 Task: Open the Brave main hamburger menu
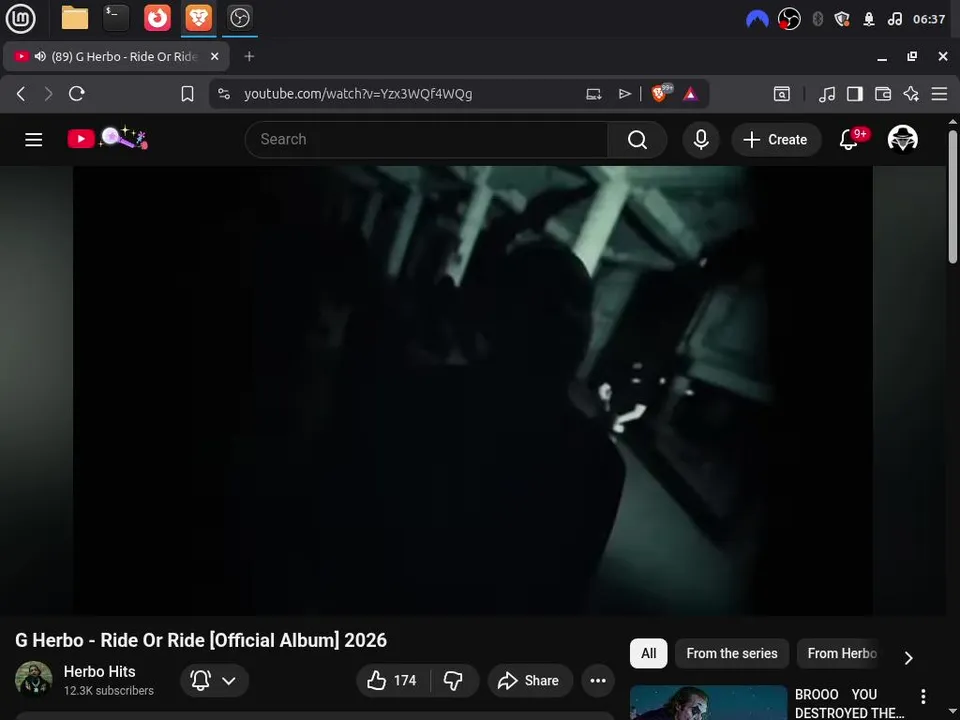tap(939, 94)
